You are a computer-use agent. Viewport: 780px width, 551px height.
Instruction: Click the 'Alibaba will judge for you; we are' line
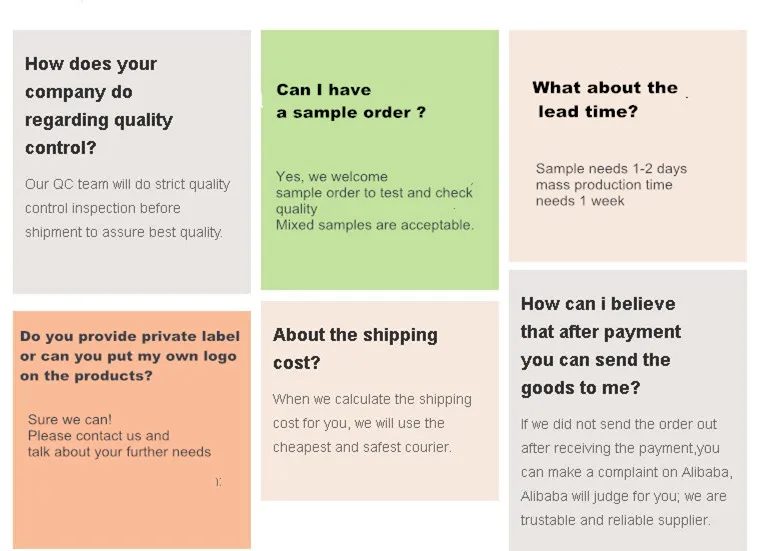pos(623,496)
